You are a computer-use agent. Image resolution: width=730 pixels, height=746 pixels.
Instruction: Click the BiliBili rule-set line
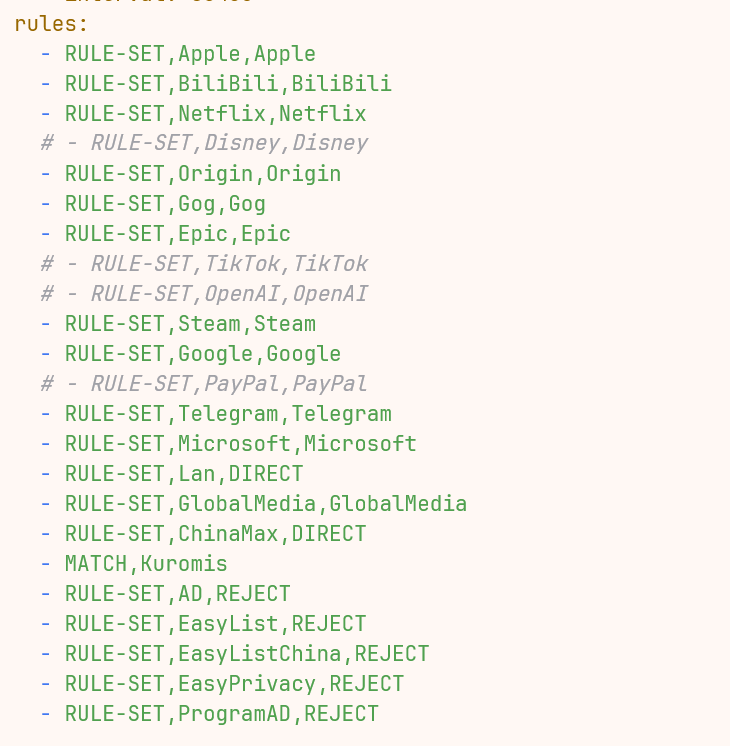[216, 84]
